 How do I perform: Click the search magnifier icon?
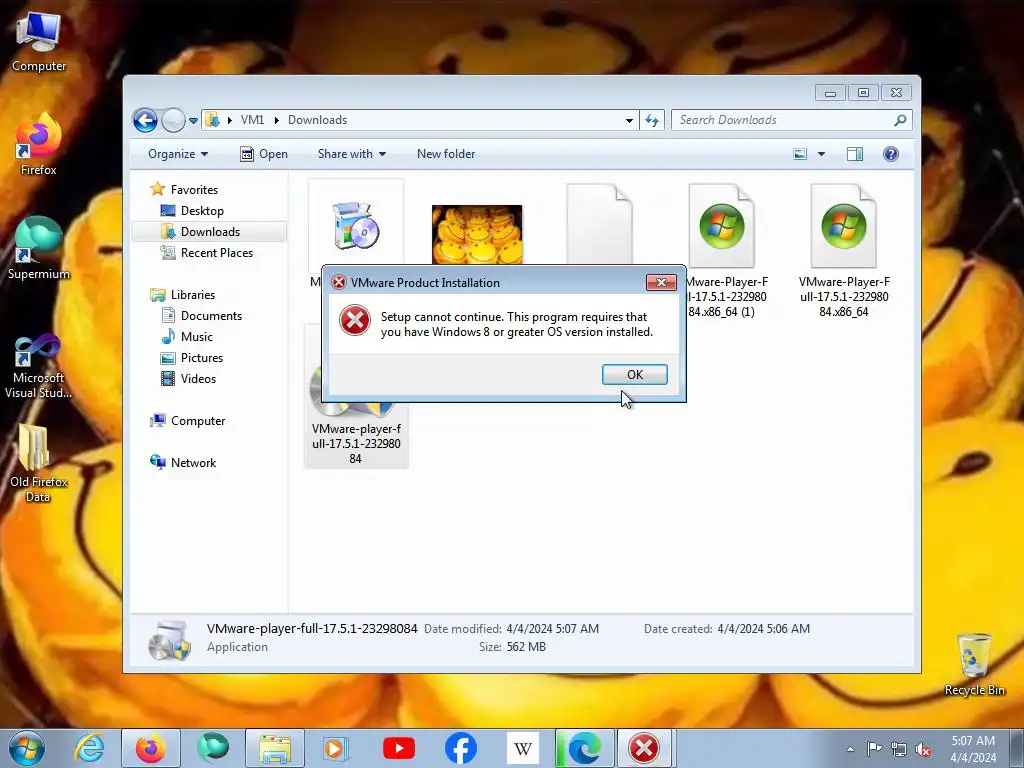pyautogui.click(x=900, y=120)
